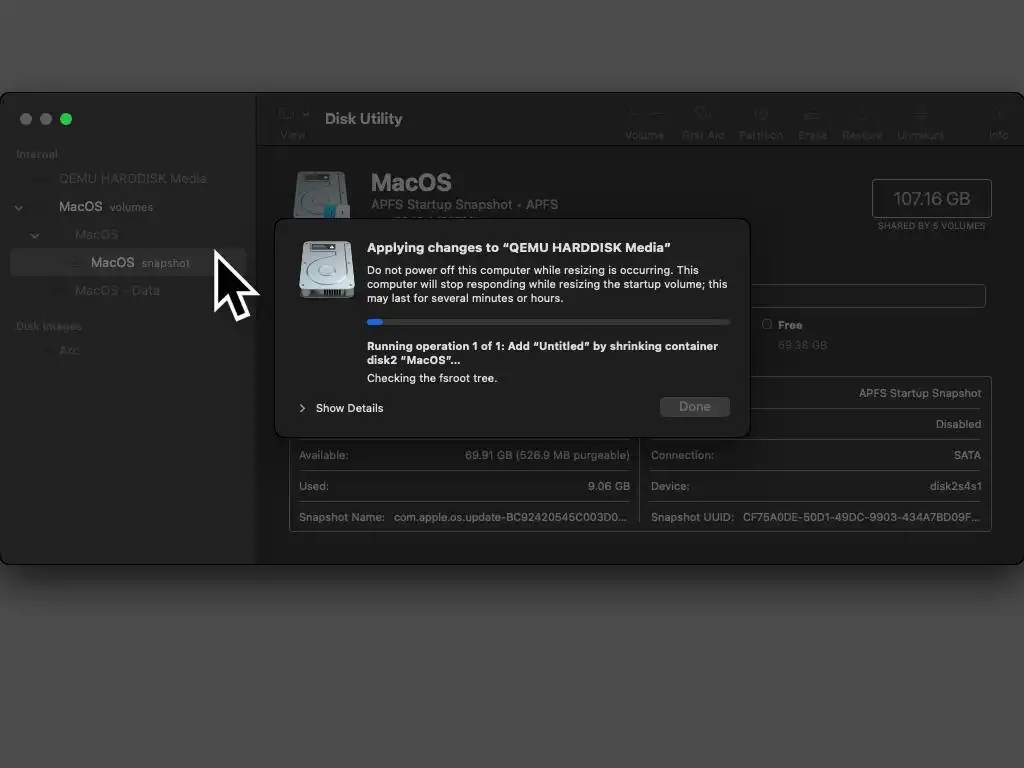Collapse the MacOS volumes container chevron
Viewport: 1024px width, 768px height.
point(19,208)
